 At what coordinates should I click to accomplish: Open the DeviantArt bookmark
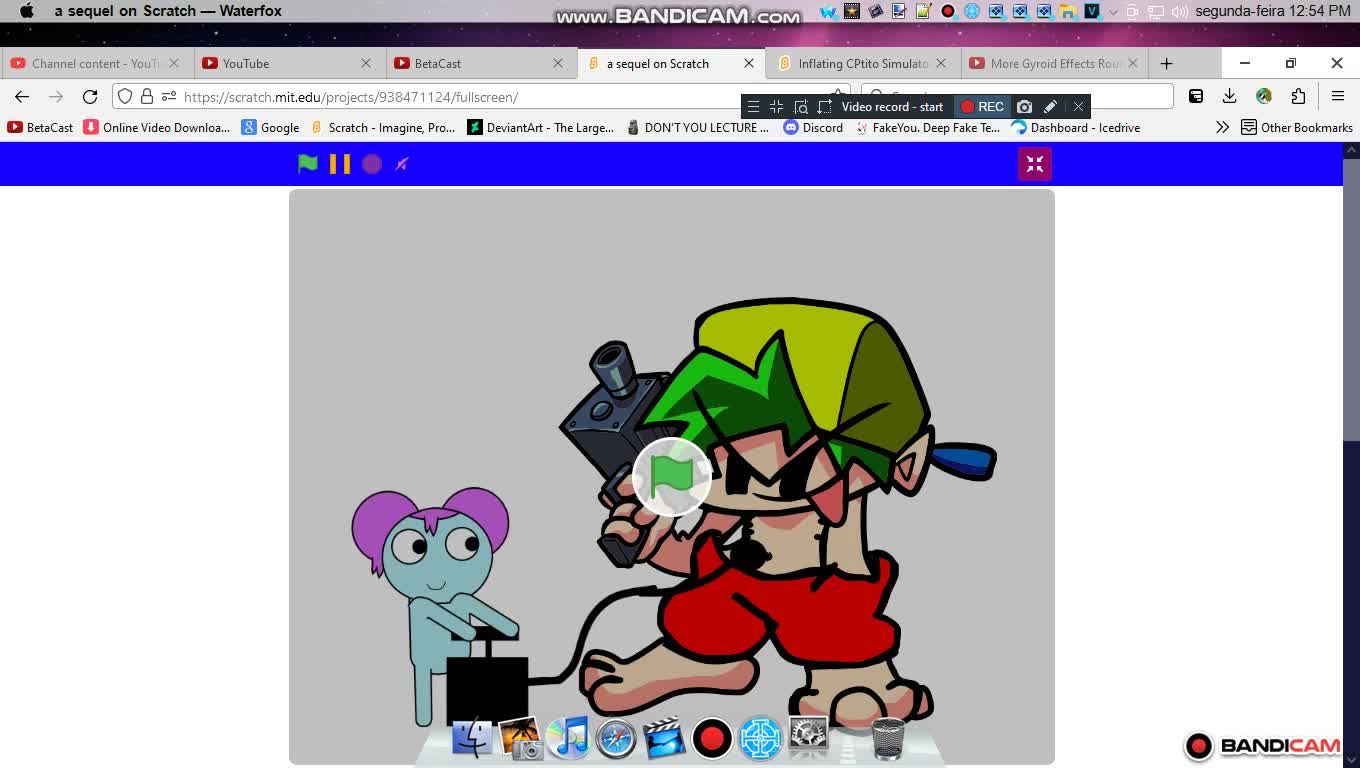click(541, 127)
